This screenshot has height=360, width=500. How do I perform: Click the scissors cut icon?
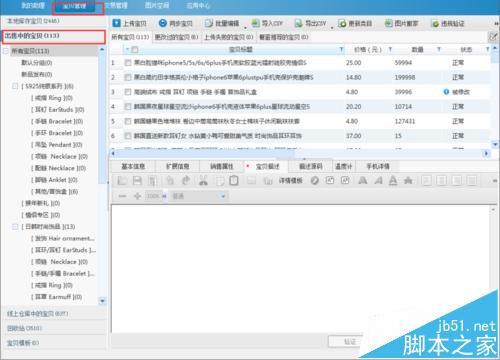[x=203, y=181]
